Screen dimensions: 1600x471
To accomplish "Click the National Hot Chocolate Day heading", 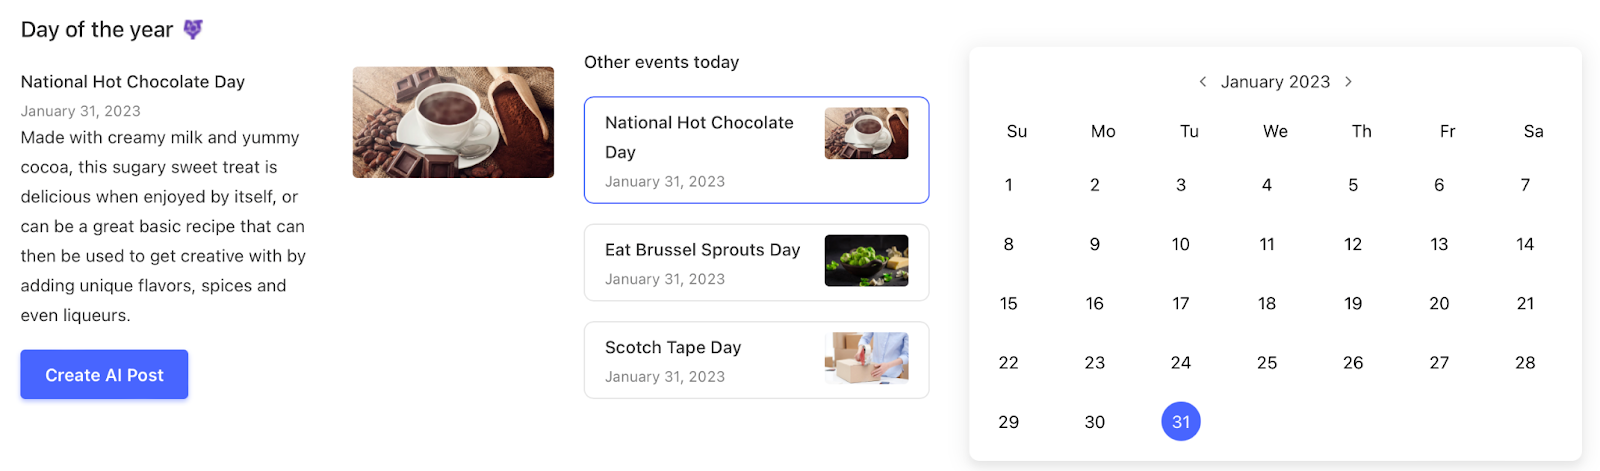I will click(x=133, y=82).
